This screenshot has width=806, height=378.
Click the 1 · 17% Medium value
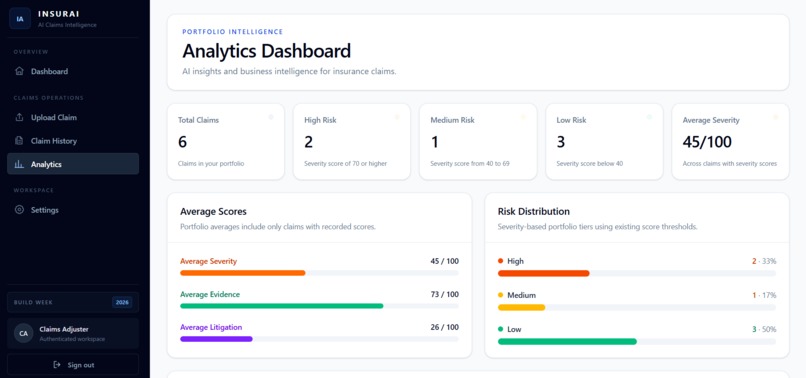pyautogui.click(x=764, y=295)
